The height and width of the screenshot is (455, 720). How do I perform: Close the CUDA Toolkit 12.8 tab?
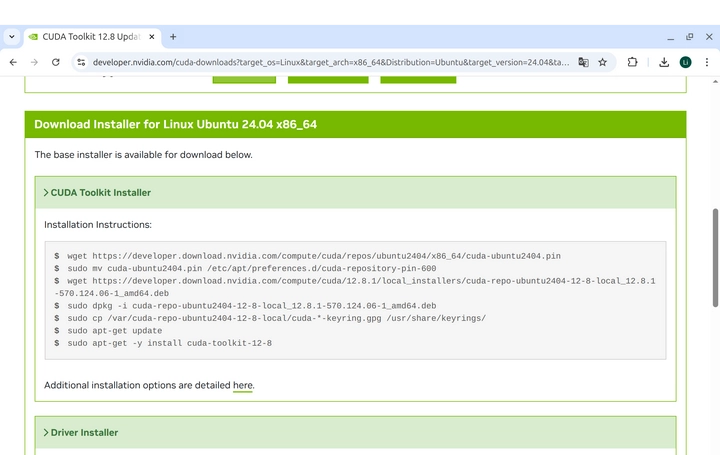pyautogui.click(x=150, y=36)
